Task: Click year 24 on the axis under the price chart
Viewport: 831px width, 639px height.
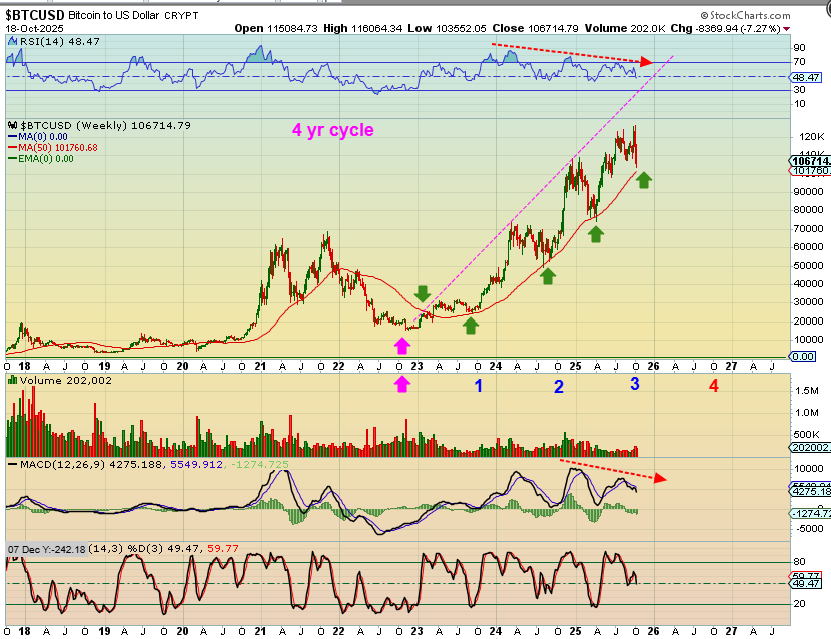Action: (x=496, y=366)
